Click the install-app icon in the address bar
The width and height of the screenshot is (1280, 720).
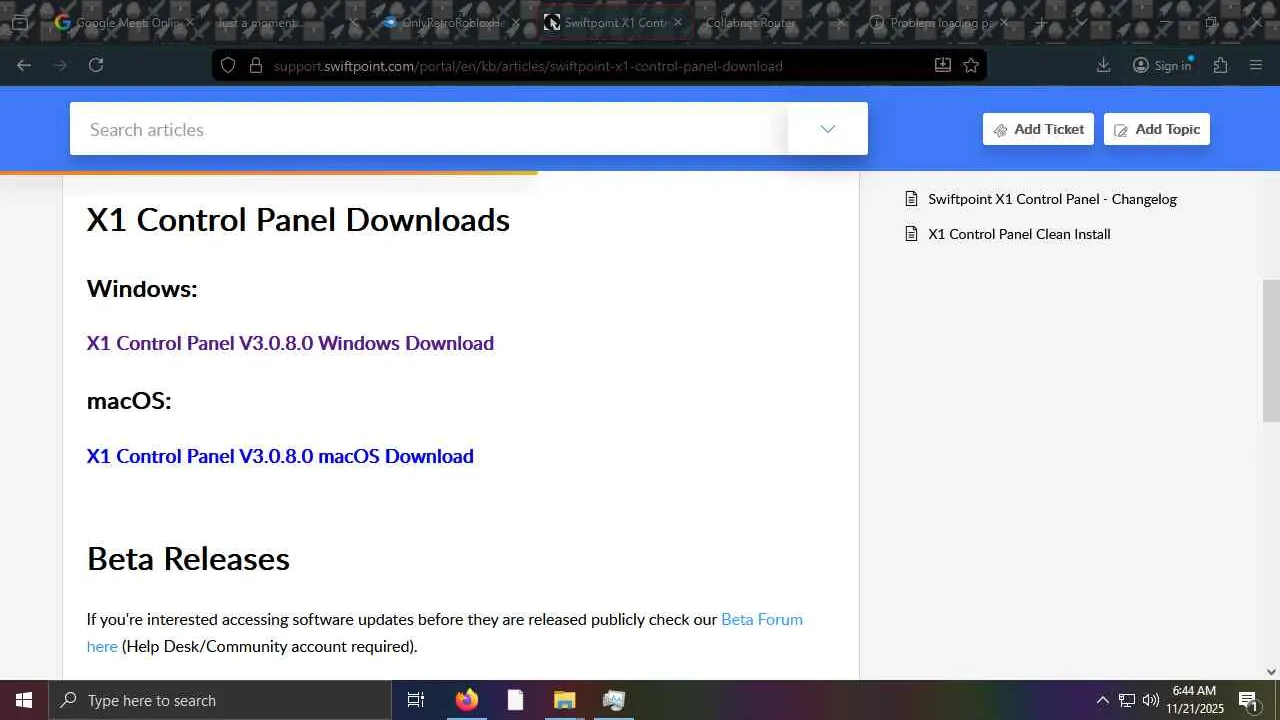[943, 65]
